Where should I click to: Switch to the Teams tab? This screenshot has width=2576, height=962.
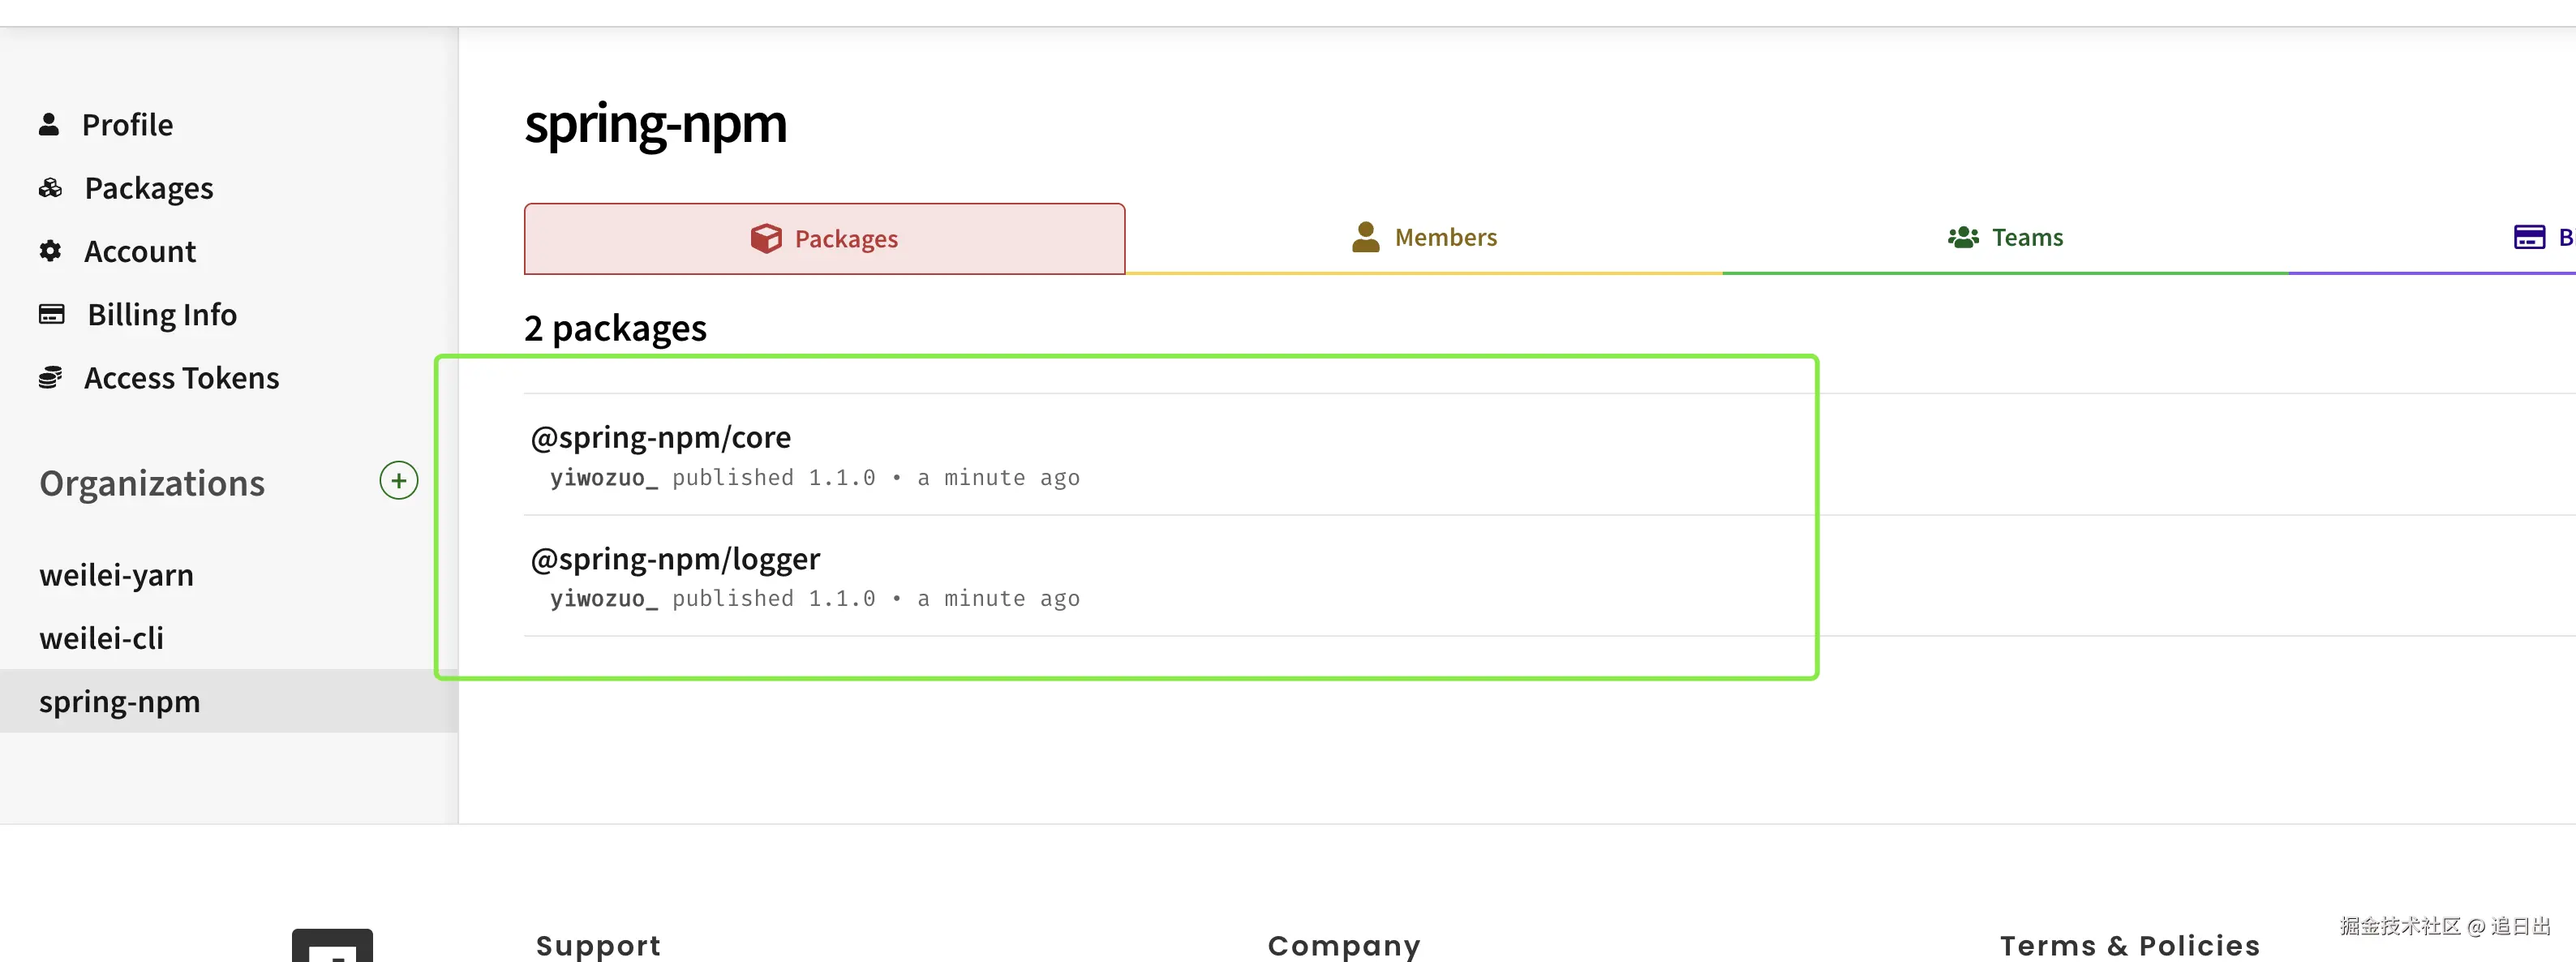2005,238
